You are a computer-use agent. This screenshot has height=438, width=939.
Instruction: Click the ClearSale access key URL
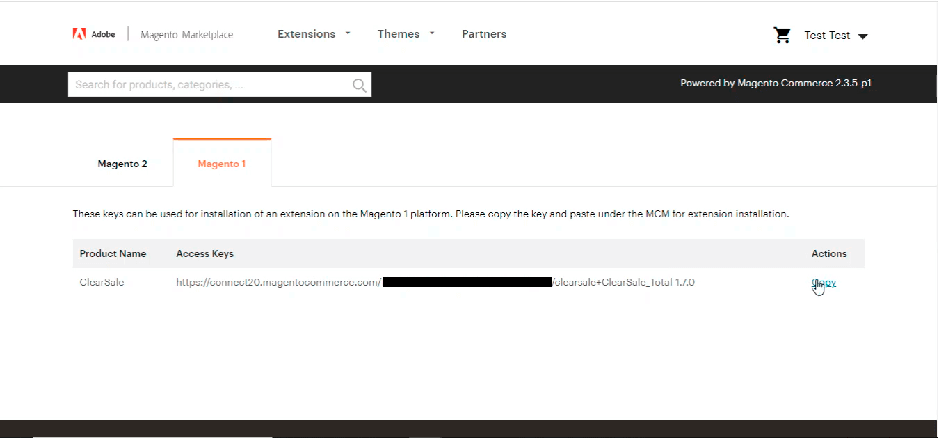tap(279, 283)
